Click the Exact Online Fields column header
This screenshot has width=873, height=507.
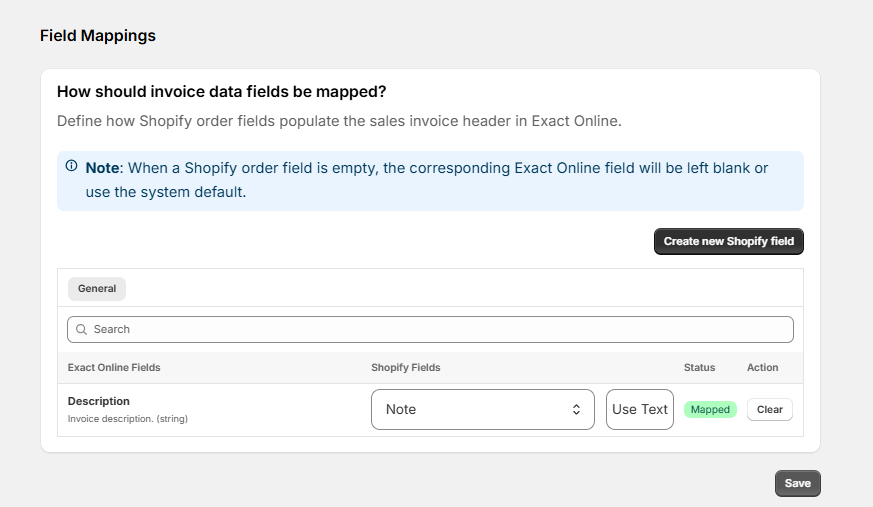[x=114, y=367]
